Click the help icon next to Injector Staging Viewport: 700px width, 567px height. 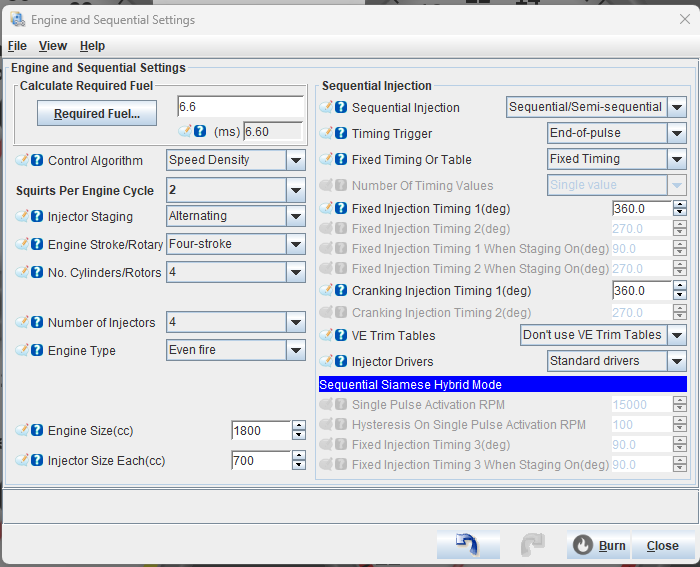tap(37, 216)
